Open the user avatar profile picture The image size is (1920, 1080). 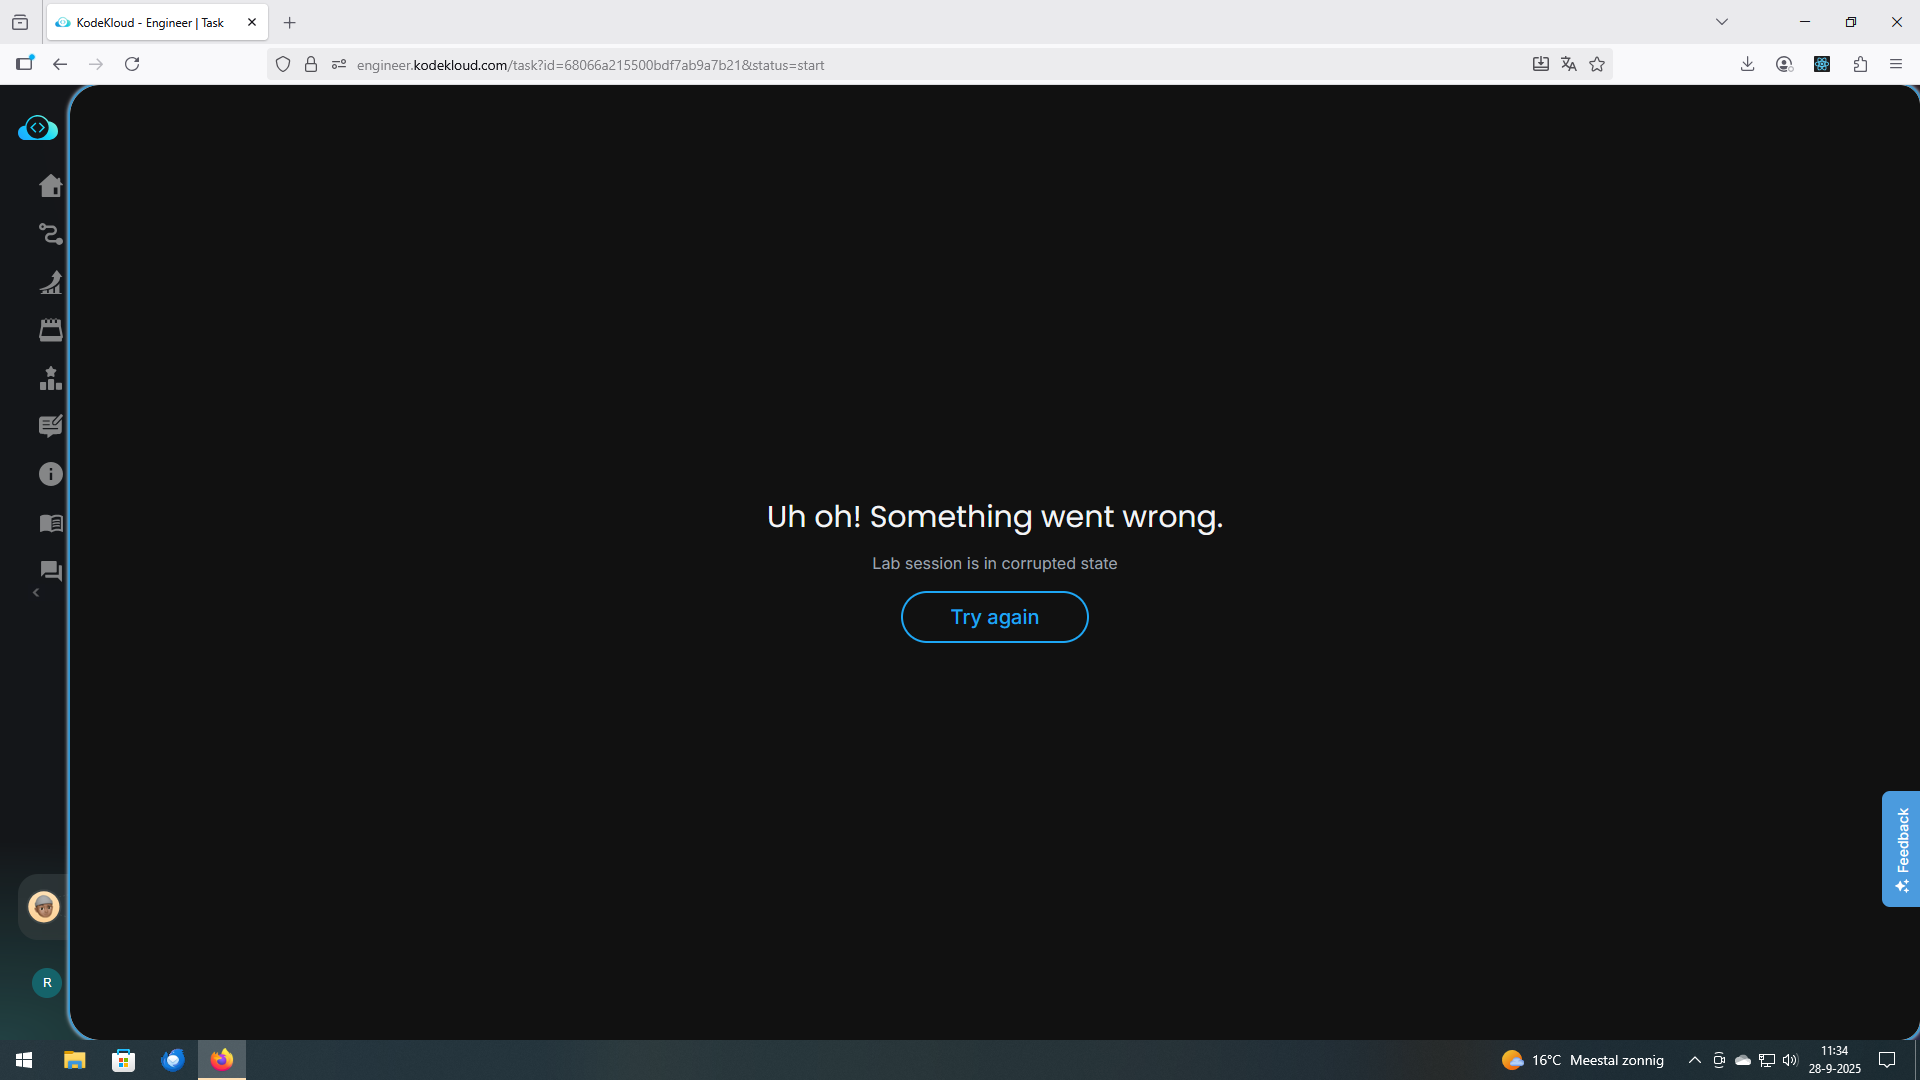click(44, 907)
